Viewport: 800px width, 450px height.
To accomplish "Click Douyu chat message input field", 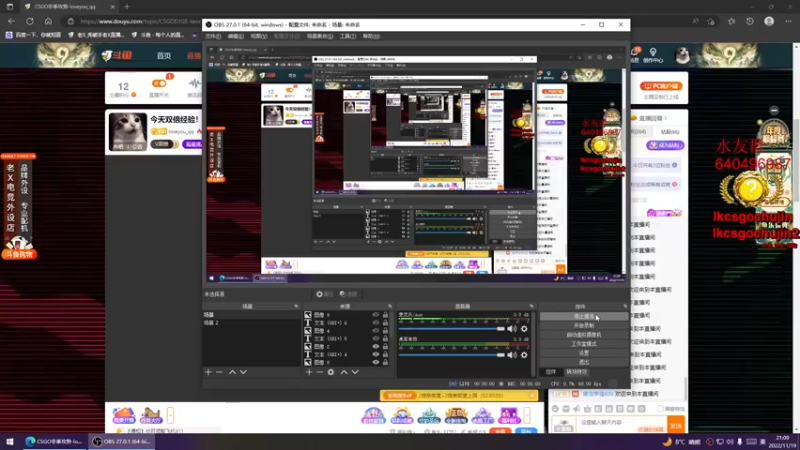I will pos(621,422).
